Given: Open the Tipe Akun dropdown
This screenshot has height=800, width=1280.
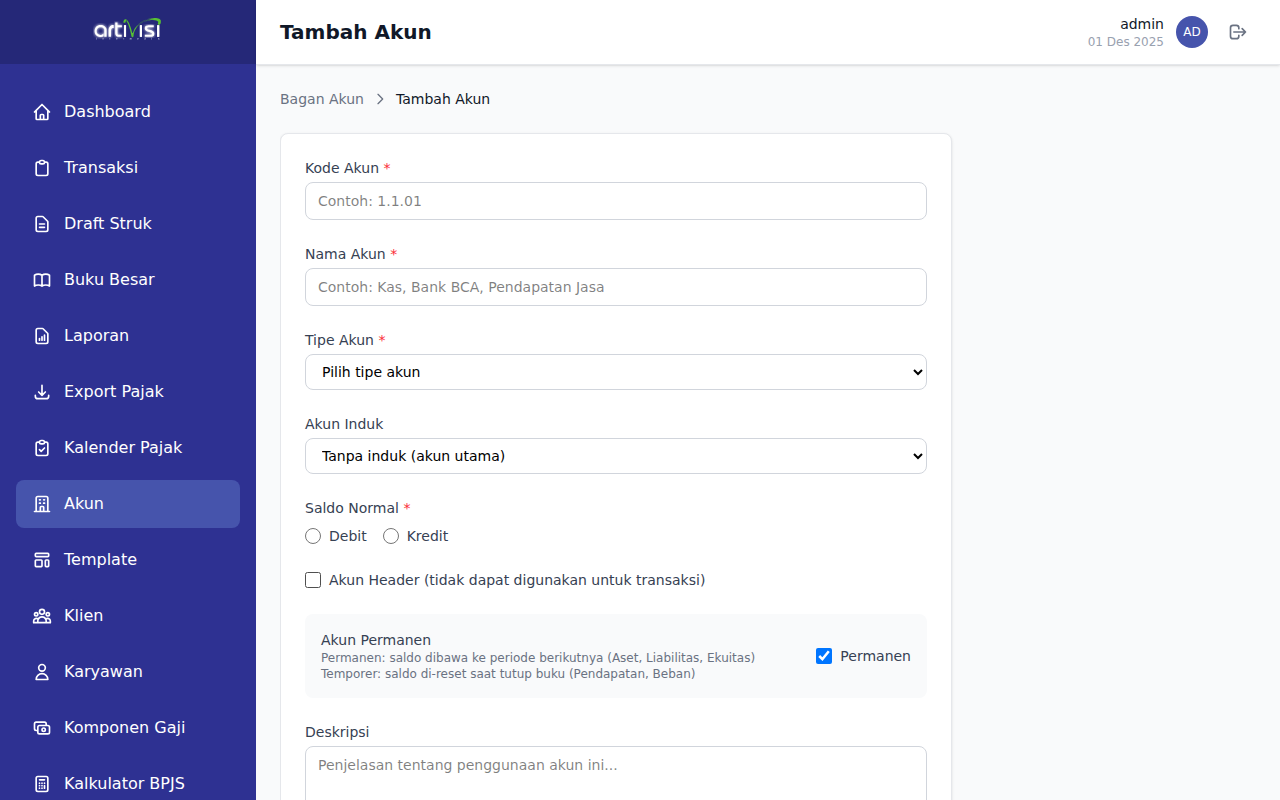Looking at the screenshot, I should [x=616, y=372].
